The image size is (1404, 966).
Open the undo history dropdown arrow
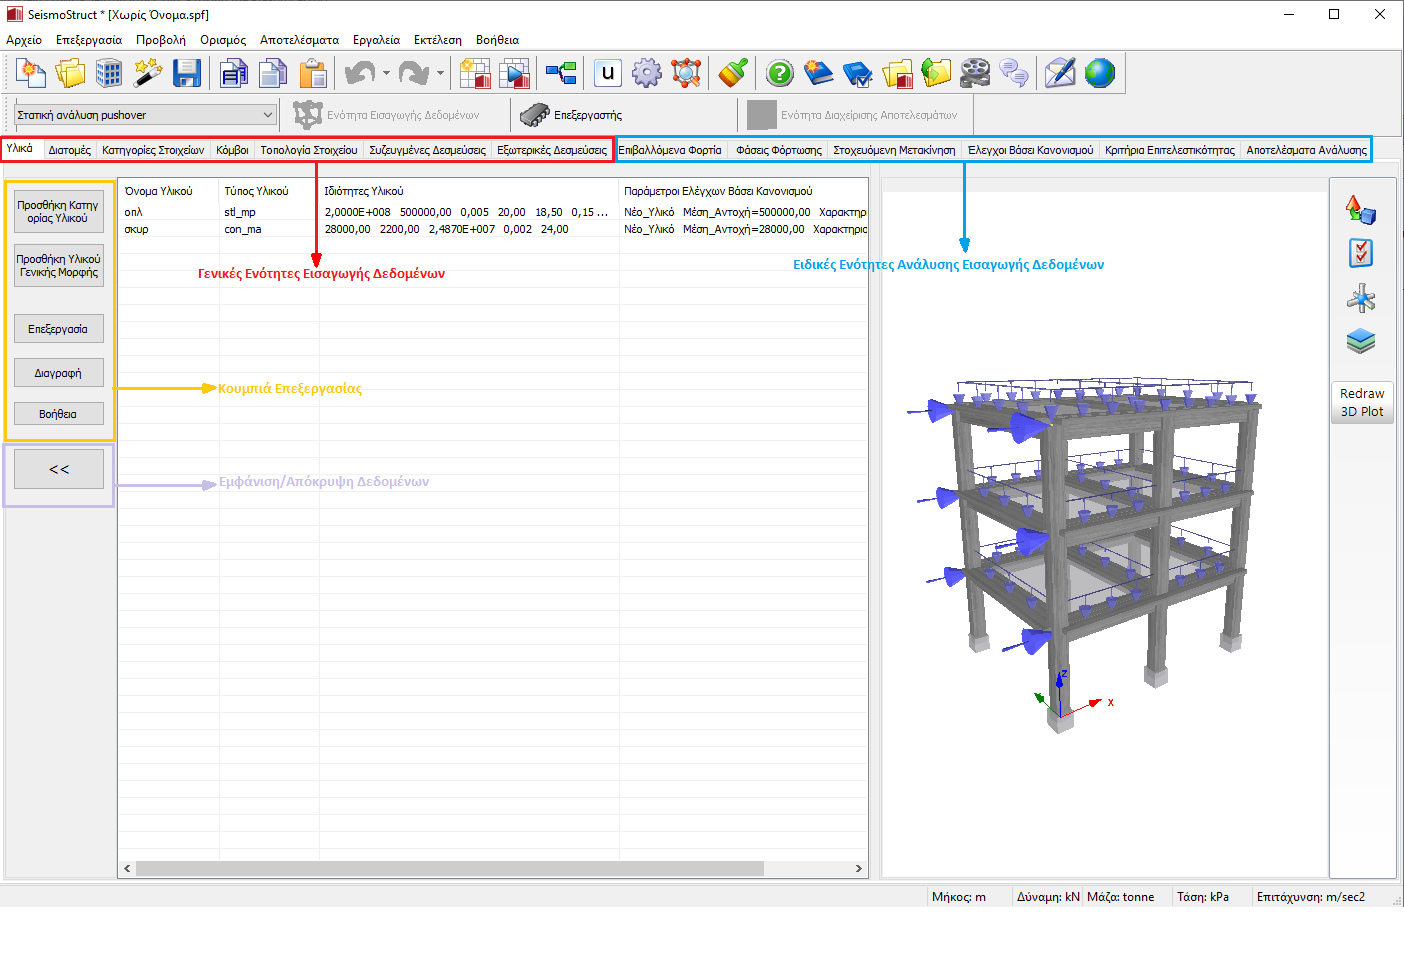tap(386, 73)
